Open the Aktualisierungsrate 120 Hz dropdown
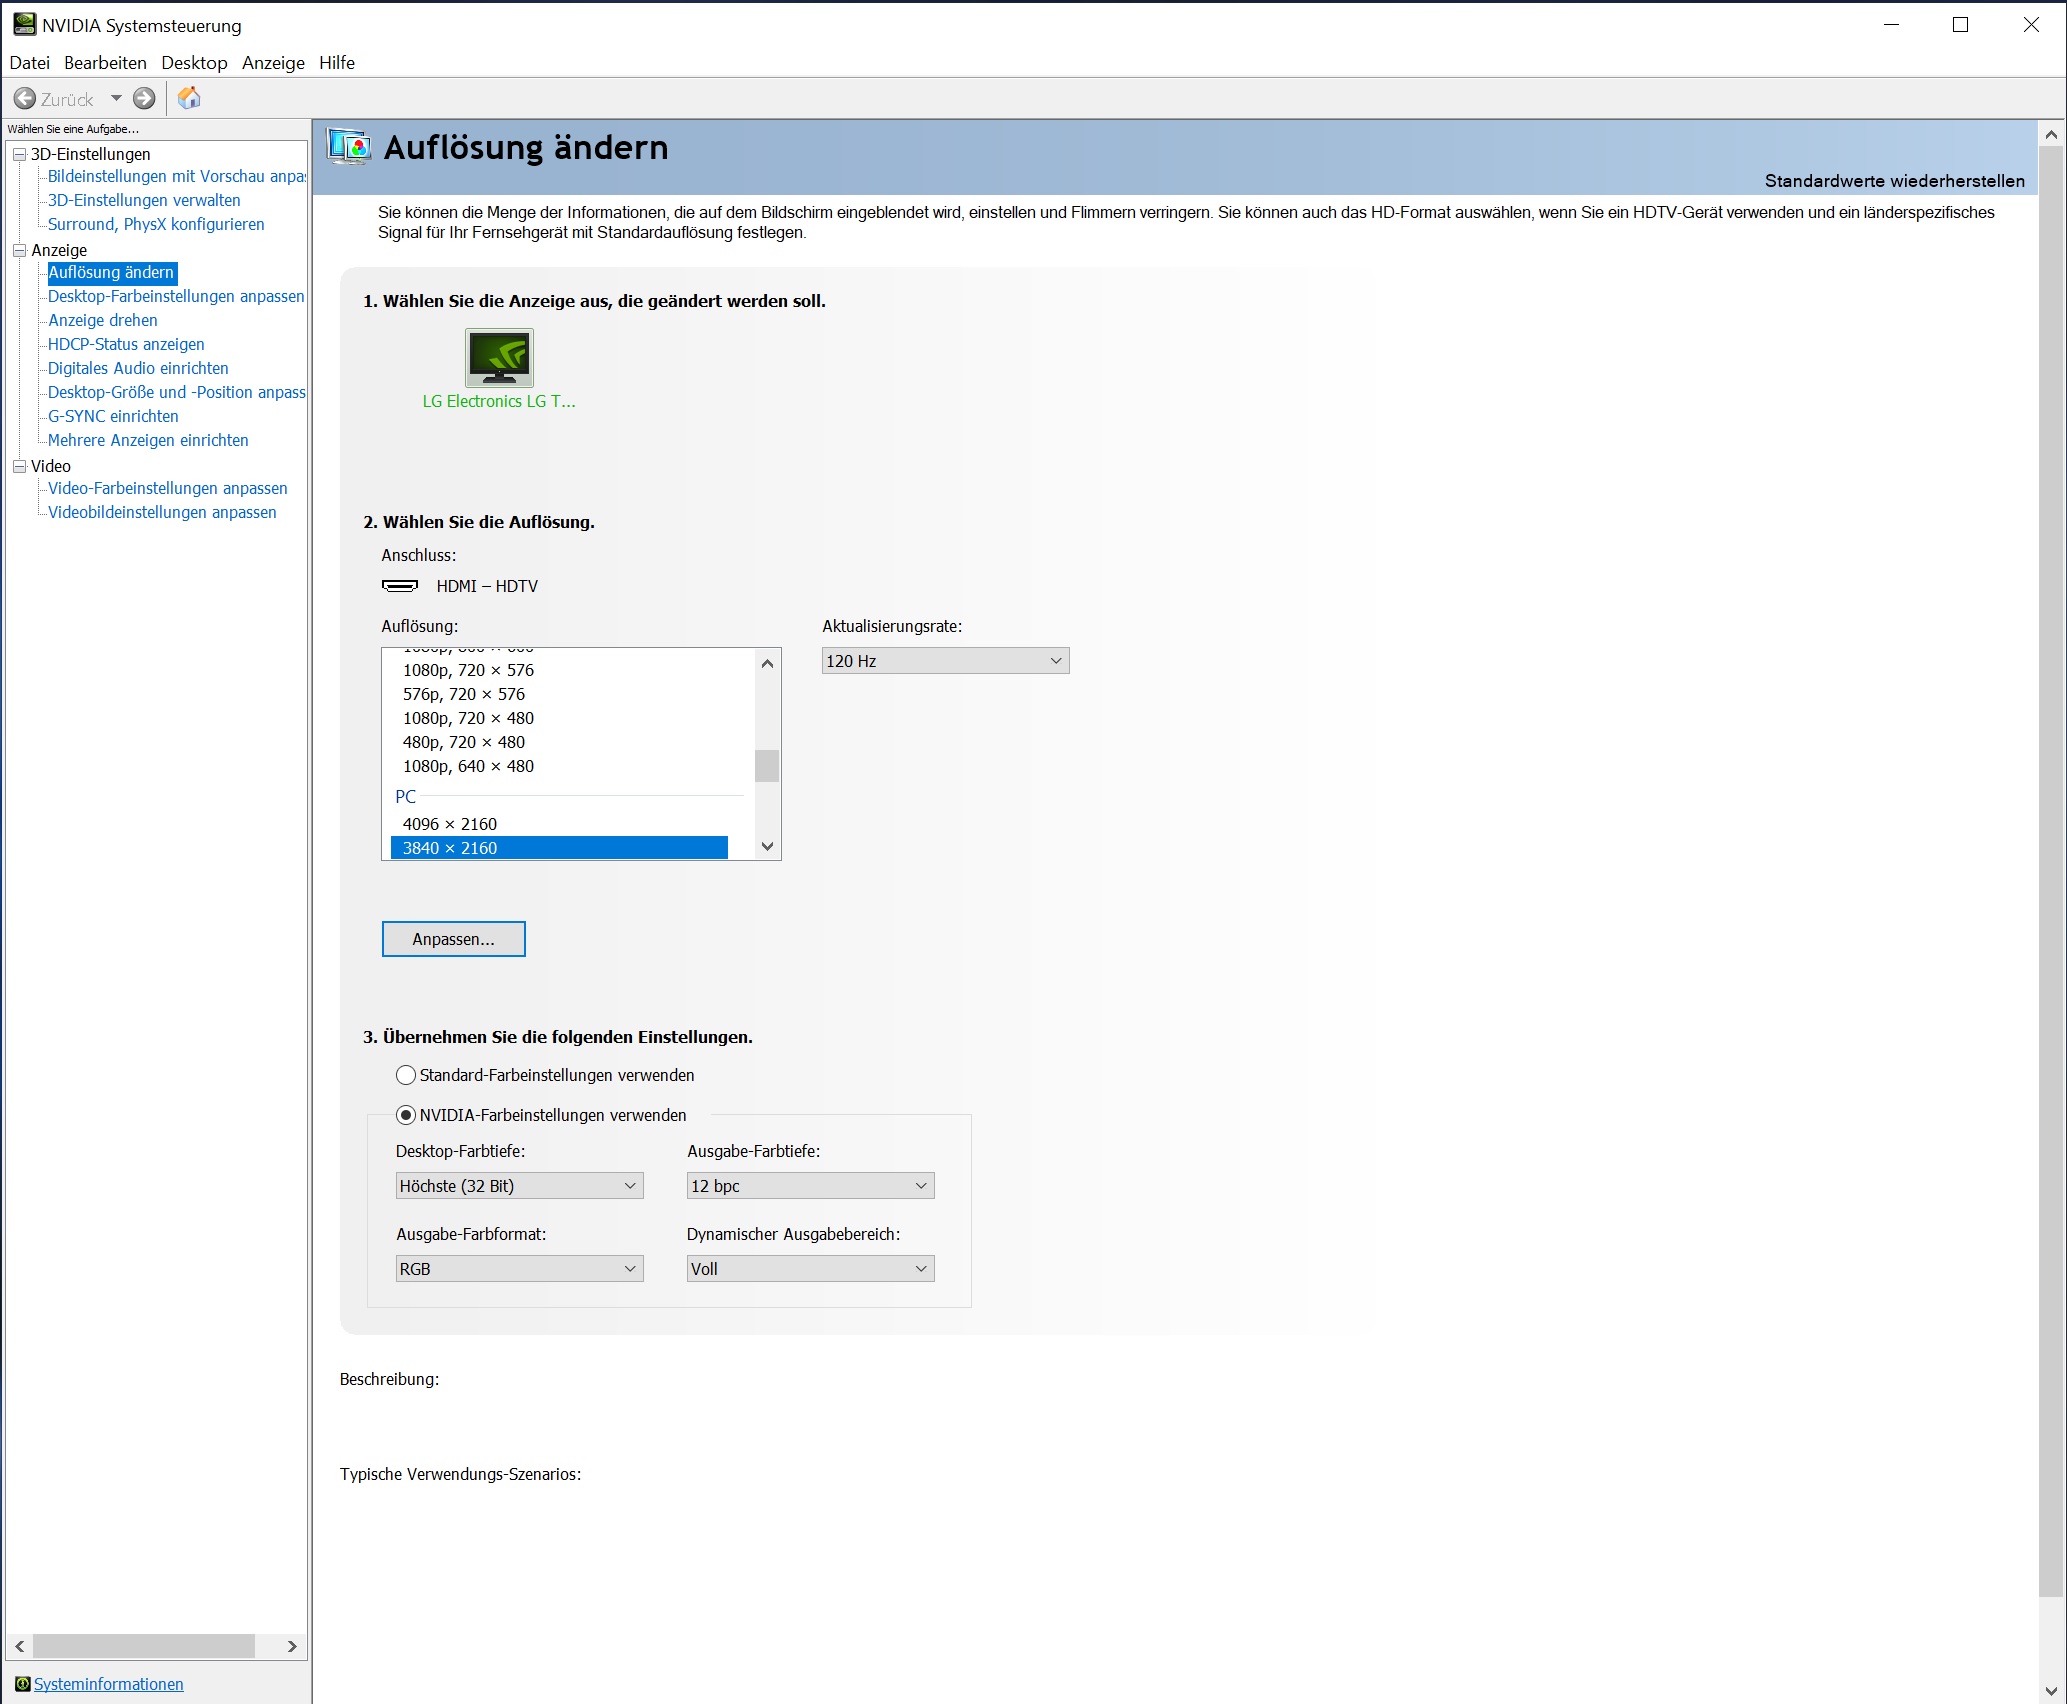The height and width of the screenshot is (1704, 2067). coord(945,661)
